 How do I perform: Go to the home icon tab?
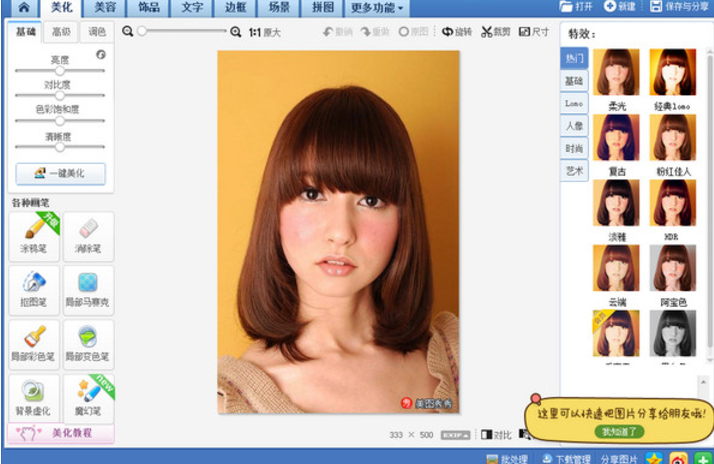point(23,7)
